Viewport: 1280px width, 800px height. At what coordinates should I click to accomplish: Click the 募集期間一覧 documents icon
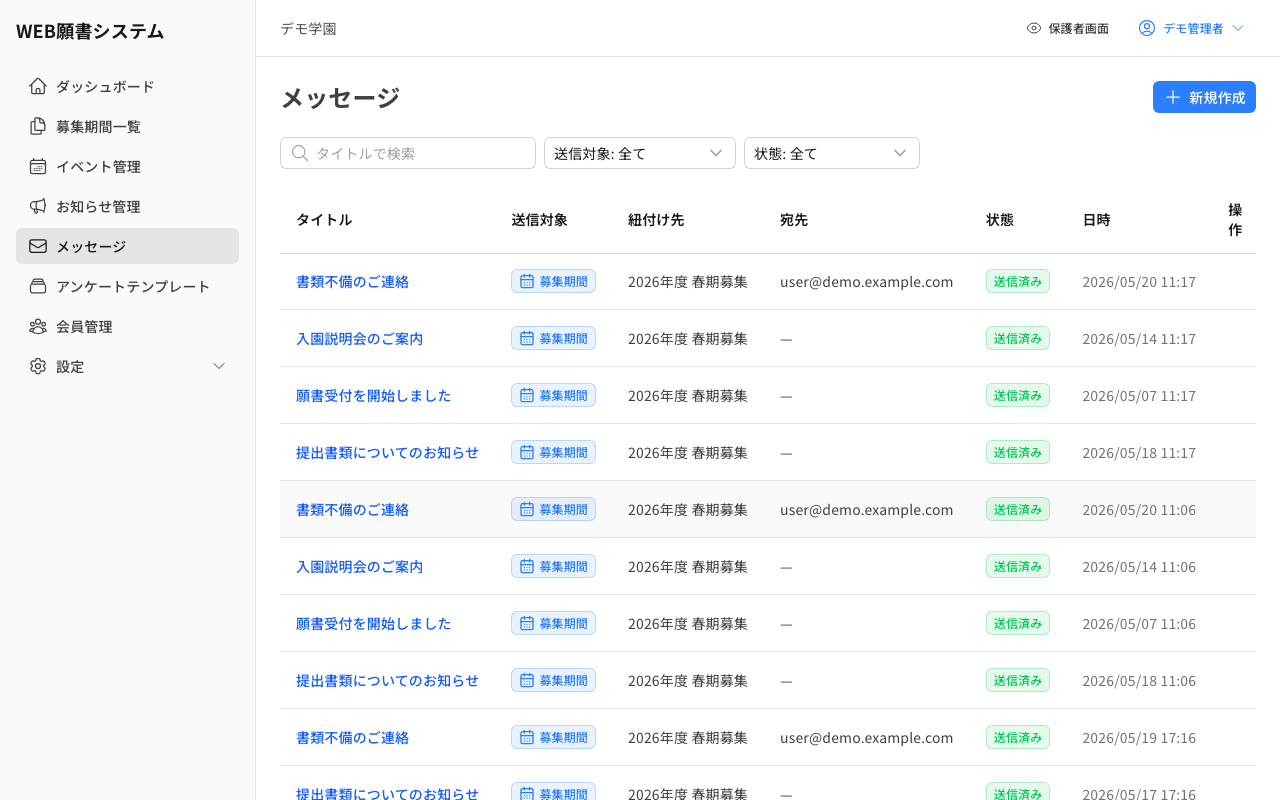(38, 126)
